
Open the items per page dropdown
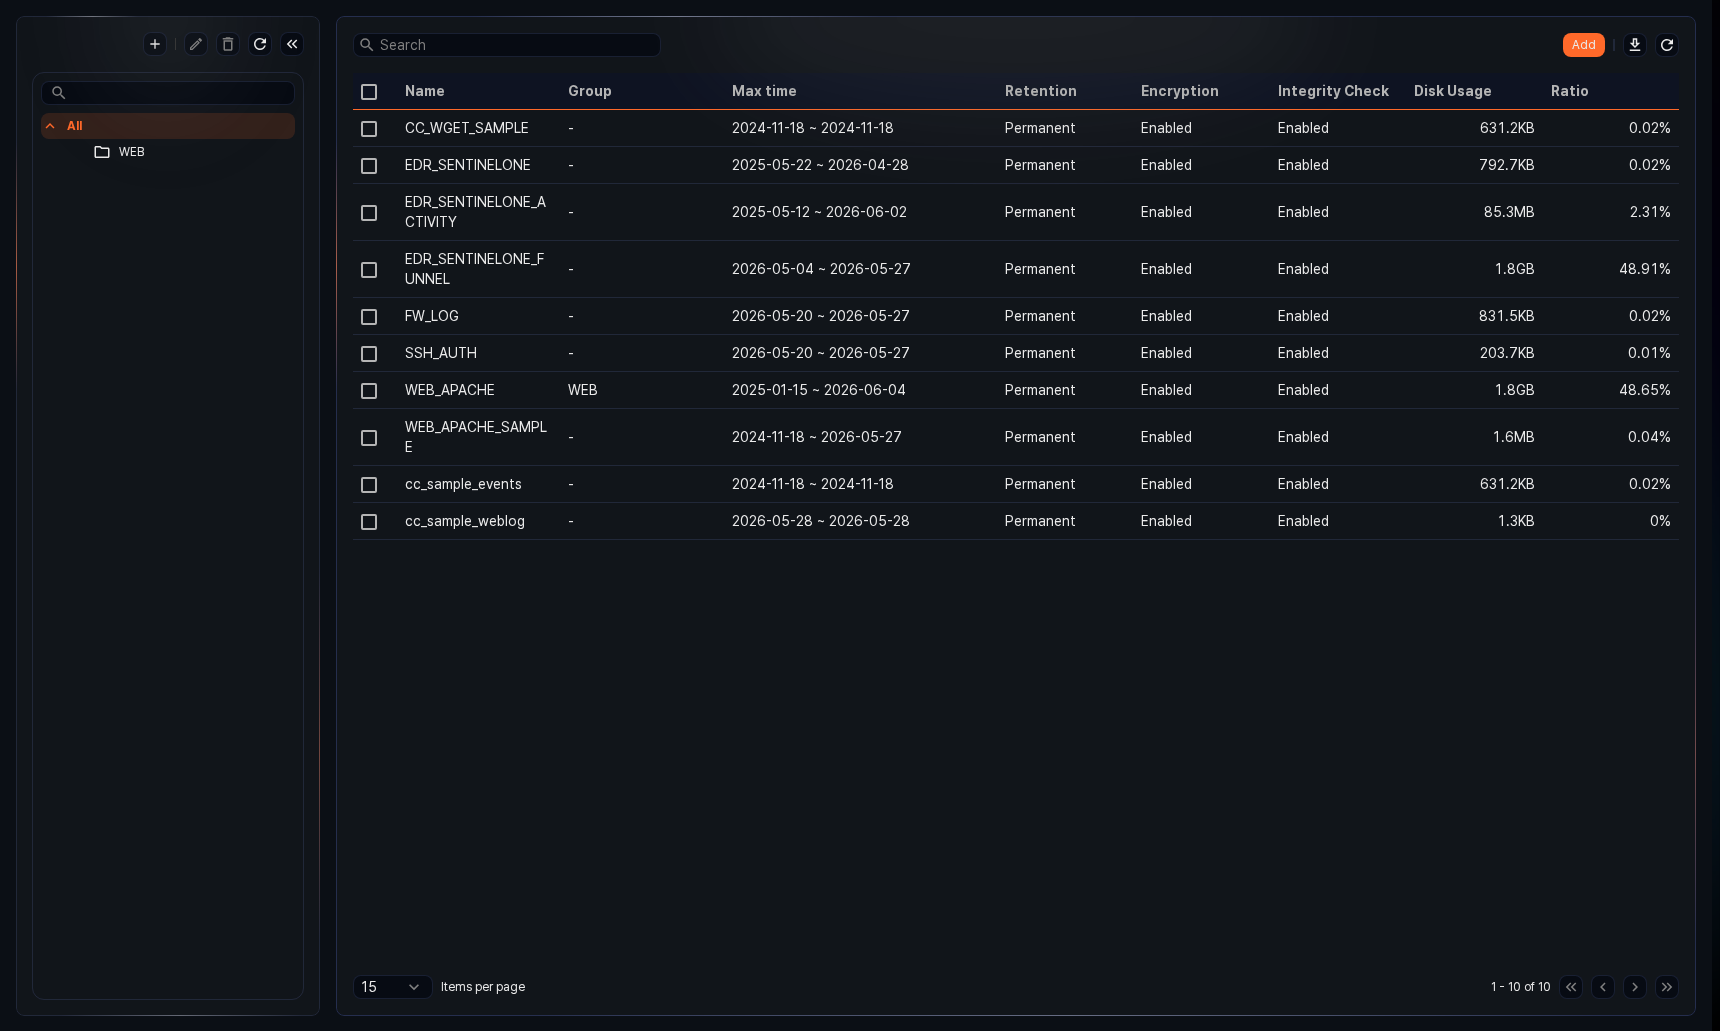392,987
